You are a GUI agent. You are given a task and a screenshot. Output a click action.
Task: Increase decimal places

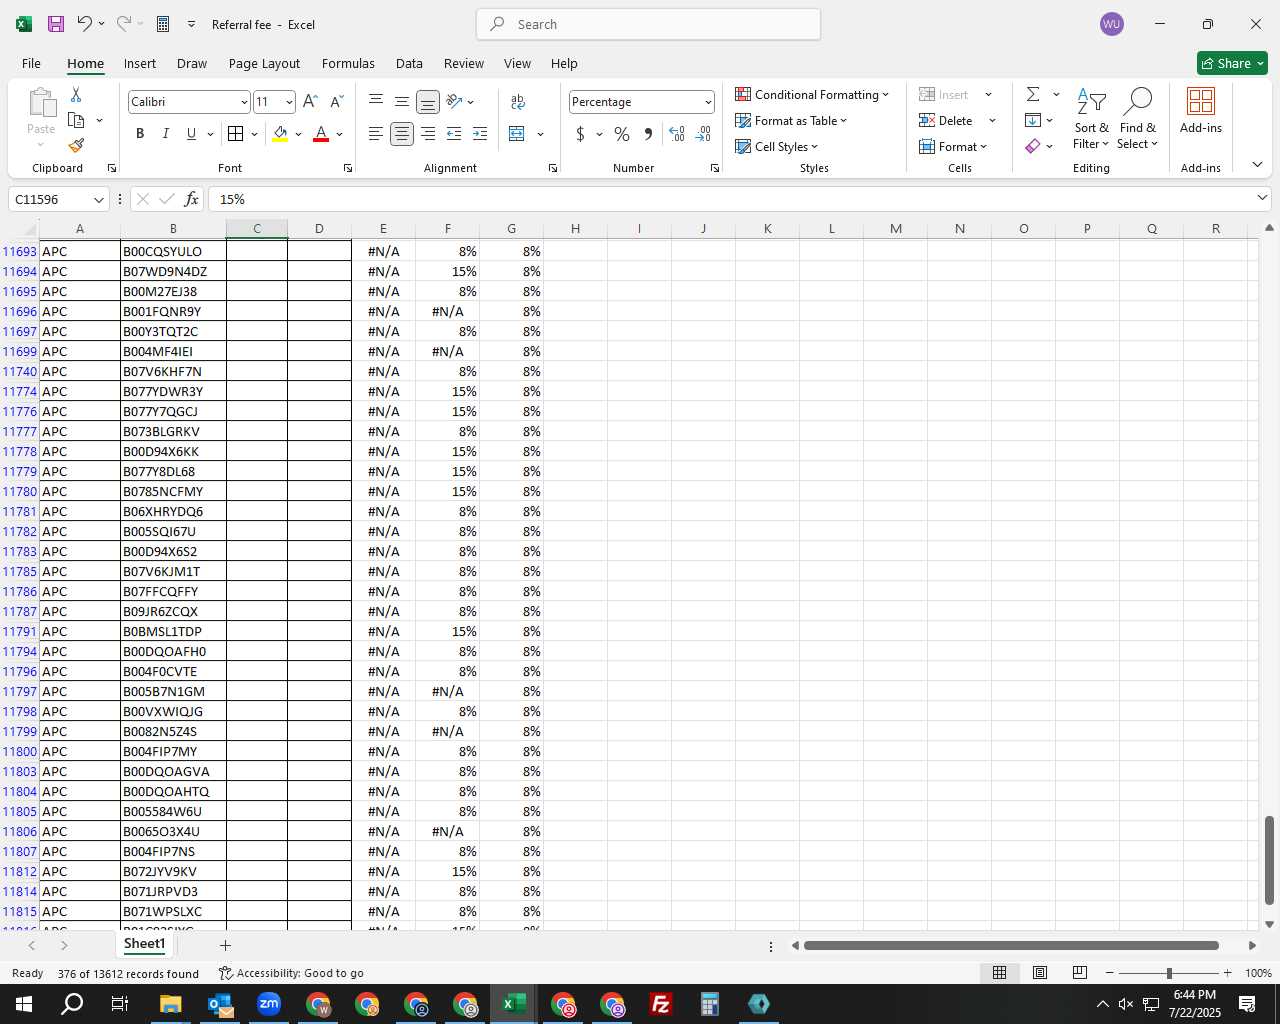[677, 134]
